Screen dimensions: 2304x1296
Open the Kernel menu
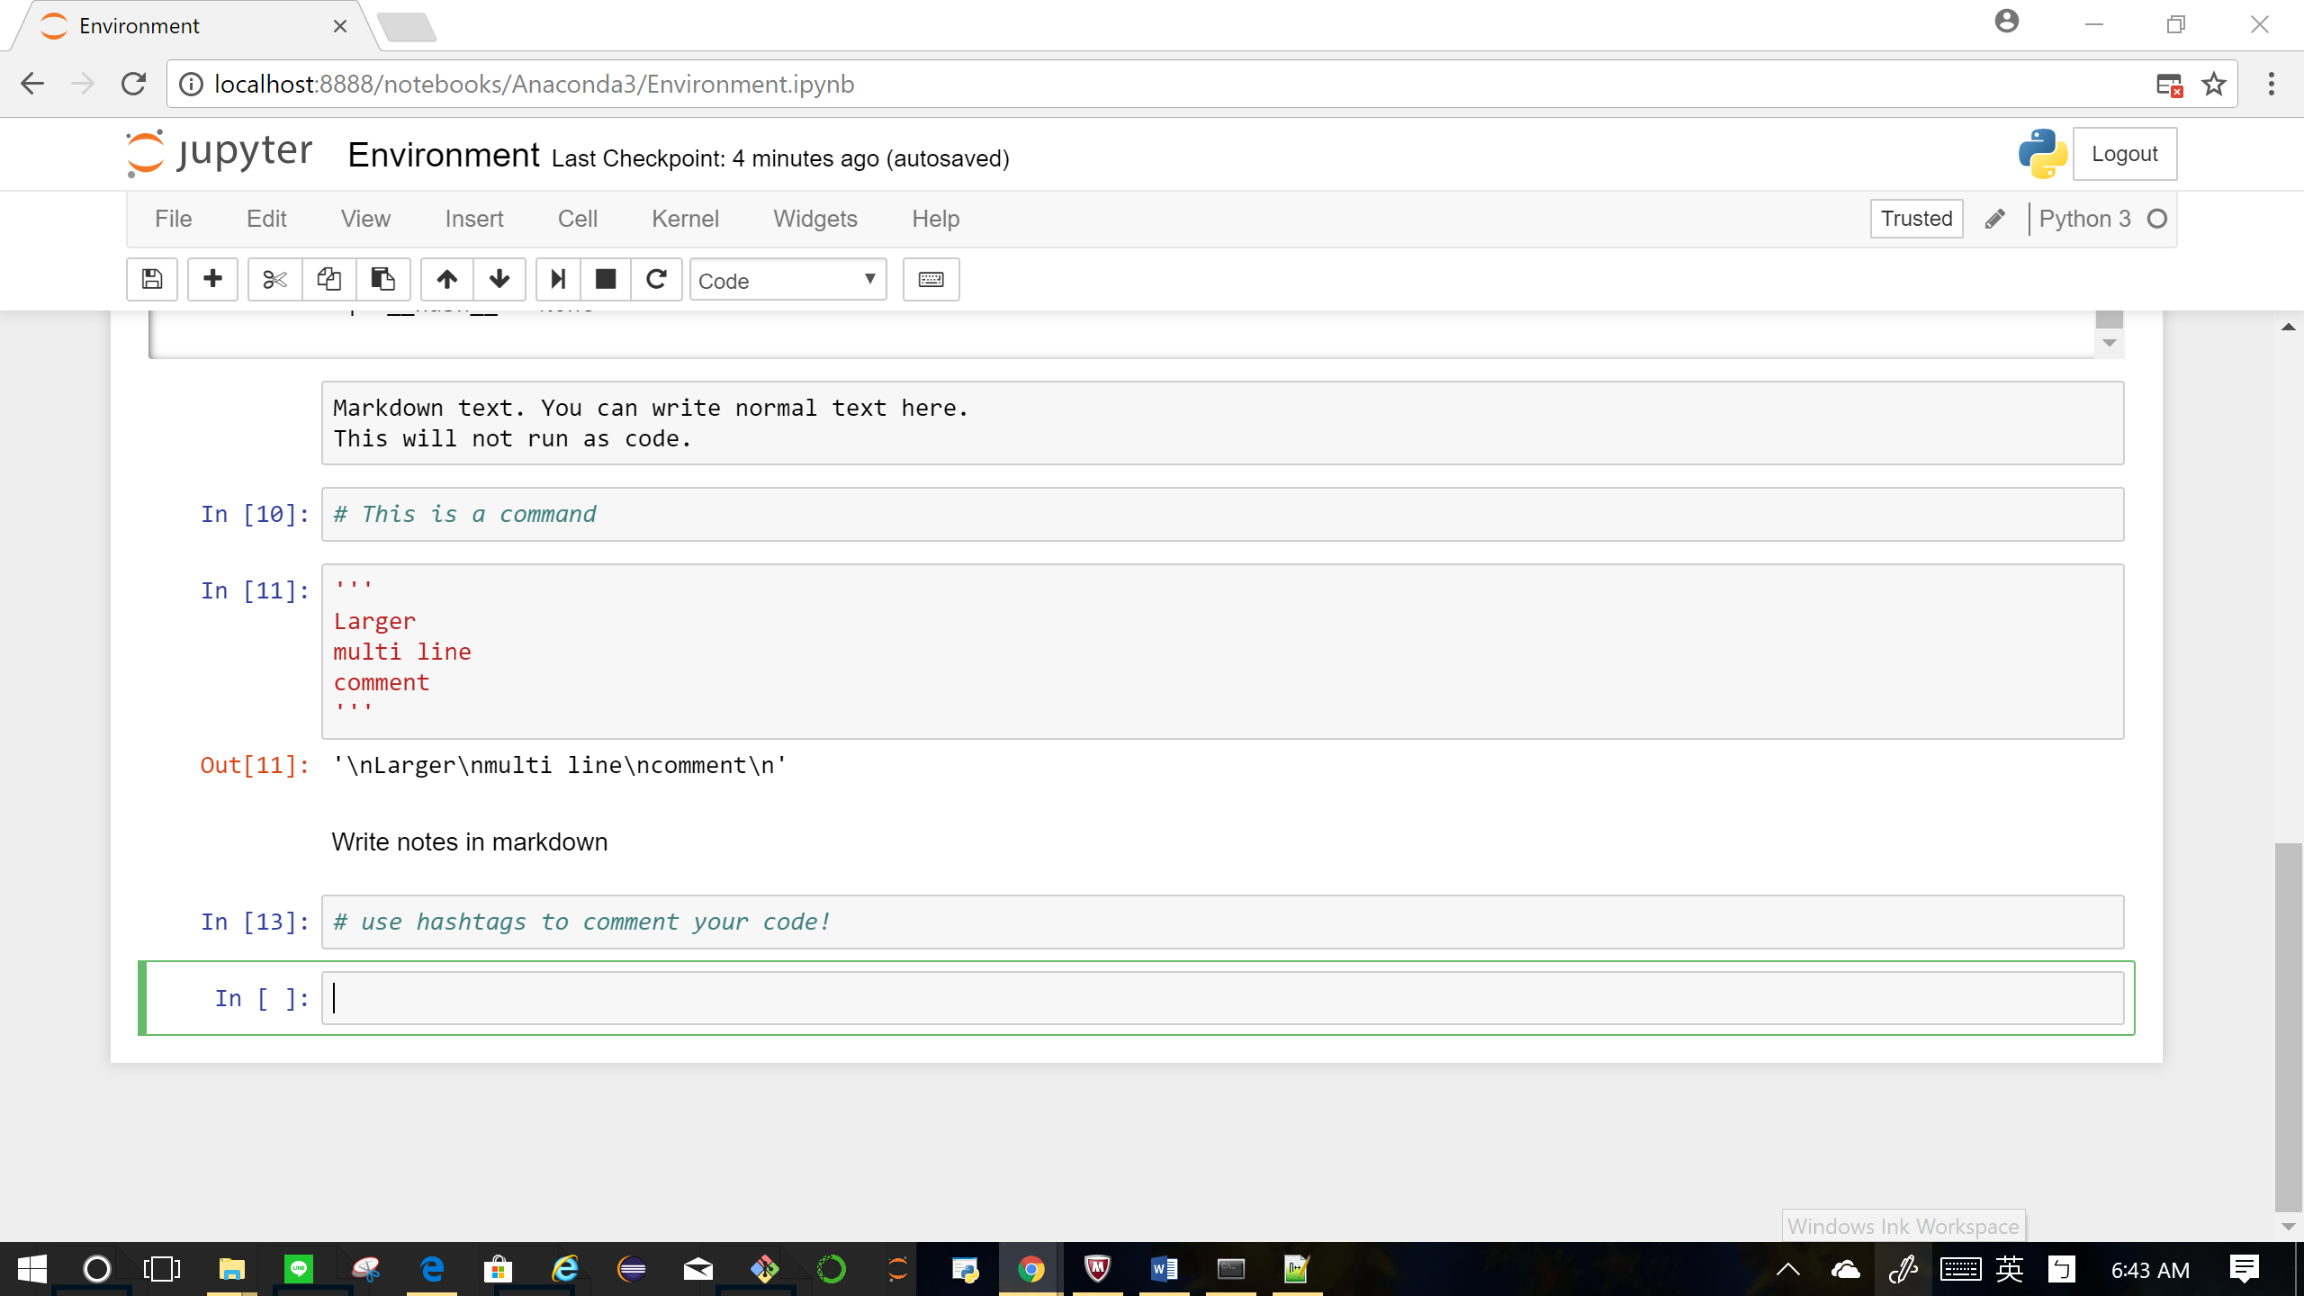click(685, 218)
